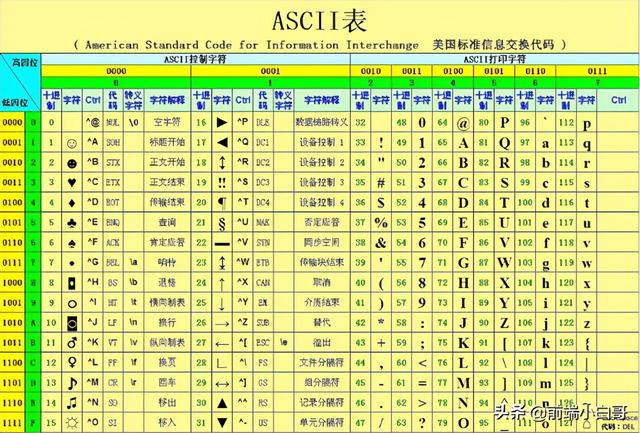Select the '替代' description cell
This screenshot has height=433, width=640.
tap(322, 322)
